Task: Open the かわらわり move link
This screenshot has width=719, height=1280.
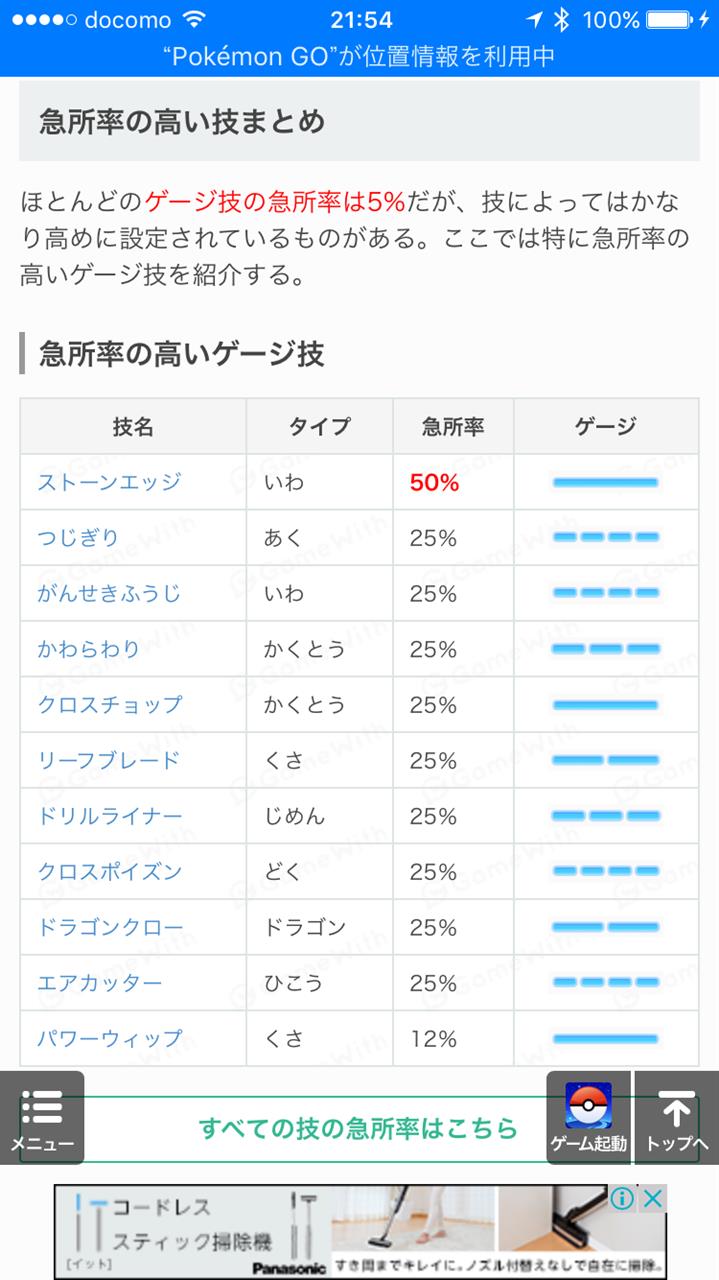Action: click(x=88, y=649)
